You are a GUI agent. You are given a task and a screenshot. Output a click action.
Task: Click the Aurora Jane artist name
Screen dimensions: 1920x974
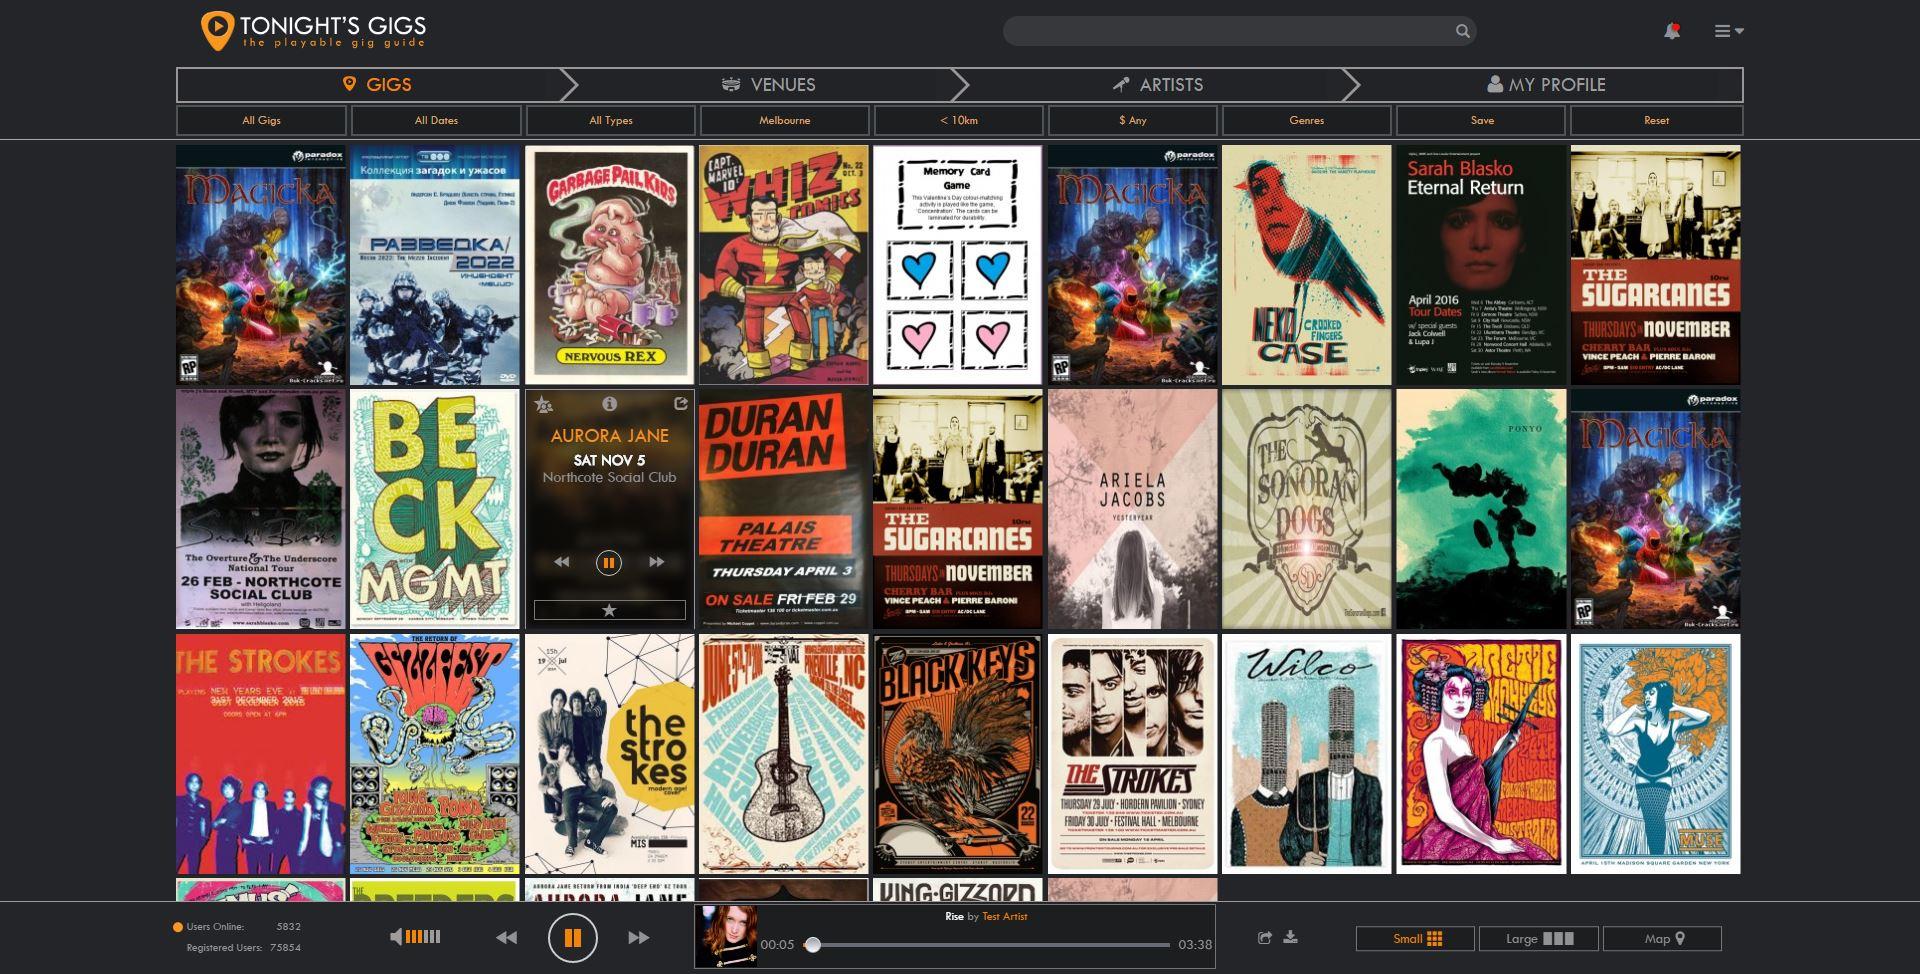(609, 436)
